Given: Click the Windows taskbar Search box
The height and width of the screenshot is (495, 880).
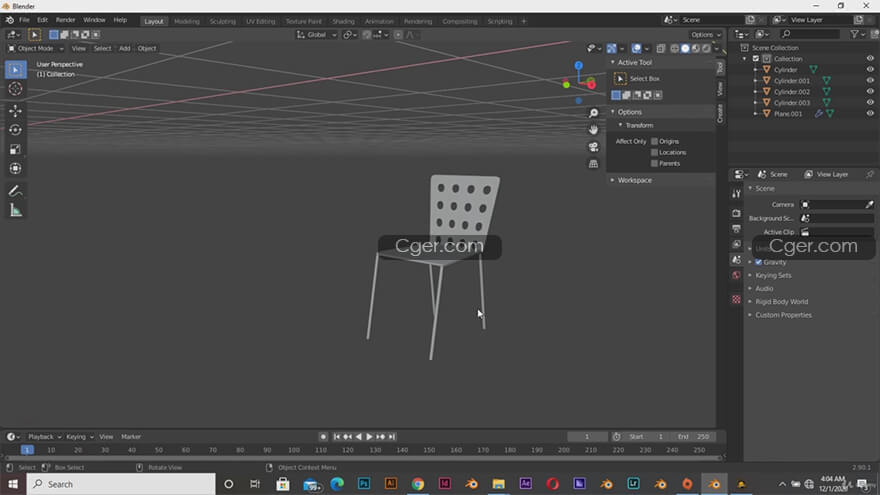Looking at the screenshot, I should click(x=121, y=484).
